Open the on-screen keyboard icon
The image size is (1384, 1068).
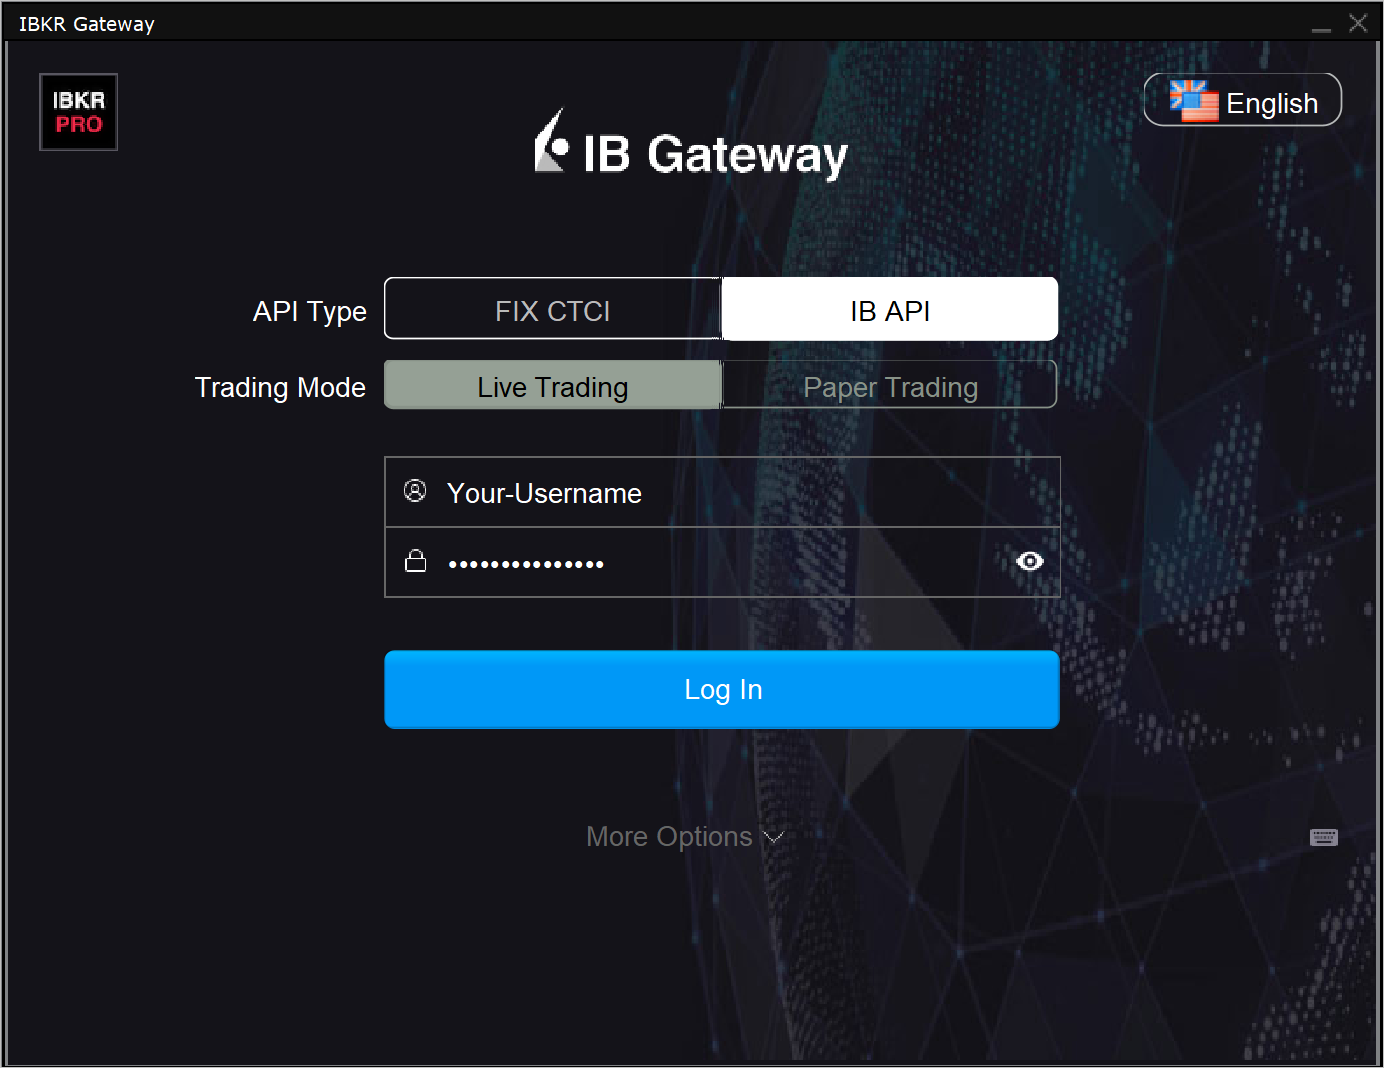[x=1324, y=837]
